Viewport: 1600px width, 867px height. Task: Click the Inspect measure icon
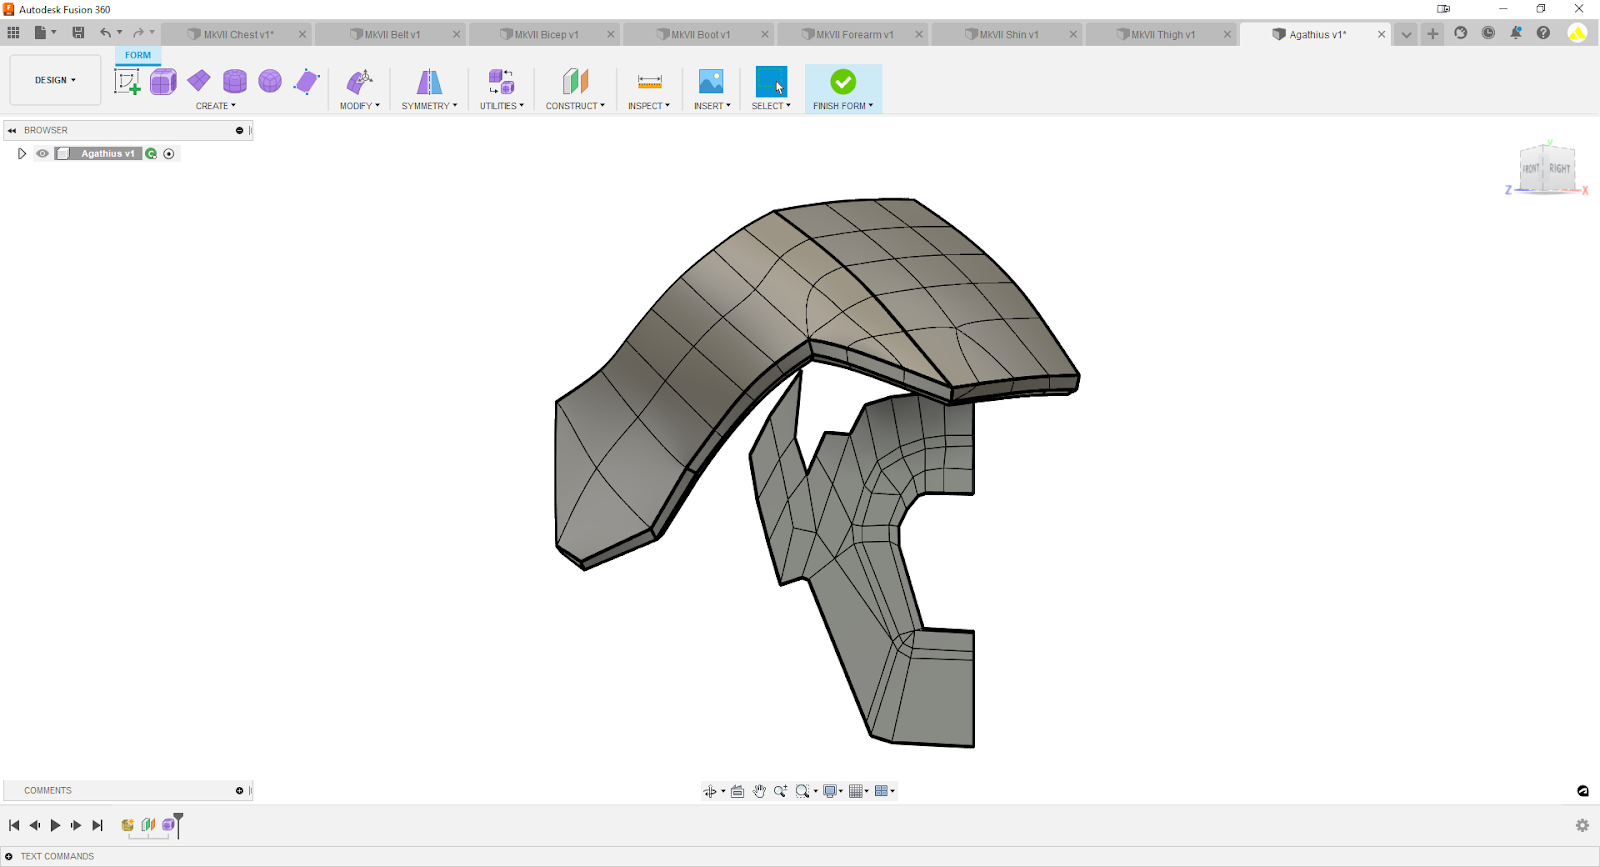point(649,82)
